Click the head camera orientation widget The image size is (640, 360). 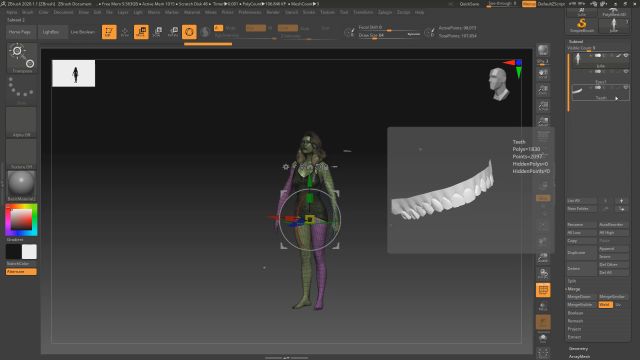(x=498, y=84)
